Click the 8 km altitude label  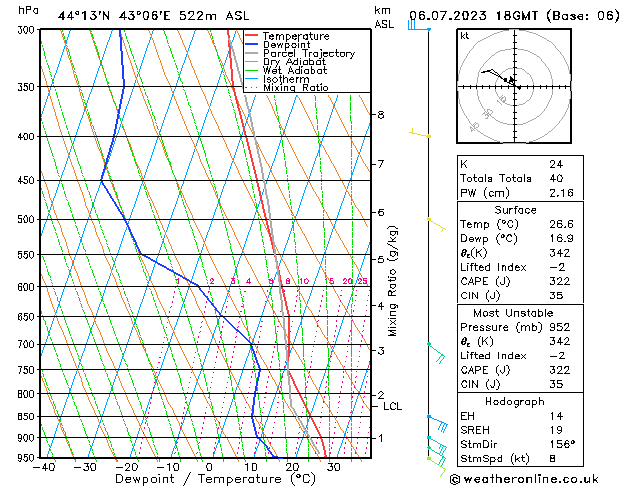(x=380, y=115)
